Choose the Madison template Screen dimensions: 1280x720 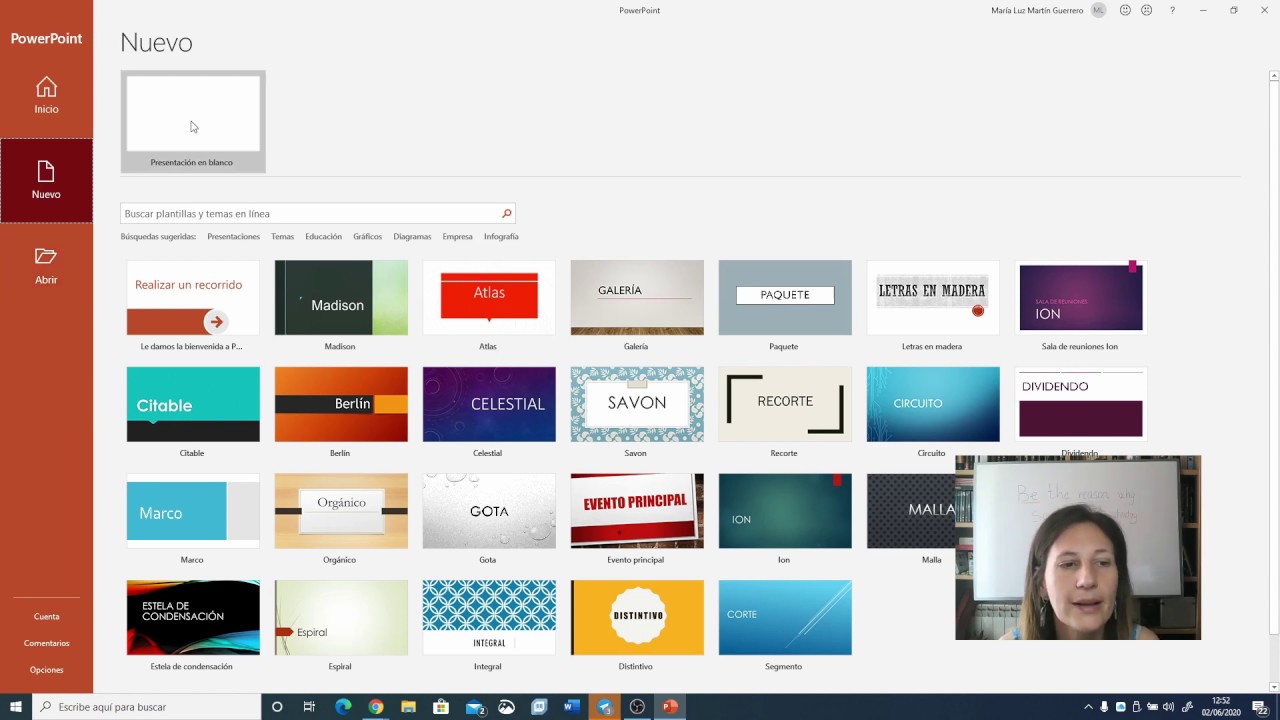coord(341,298)
